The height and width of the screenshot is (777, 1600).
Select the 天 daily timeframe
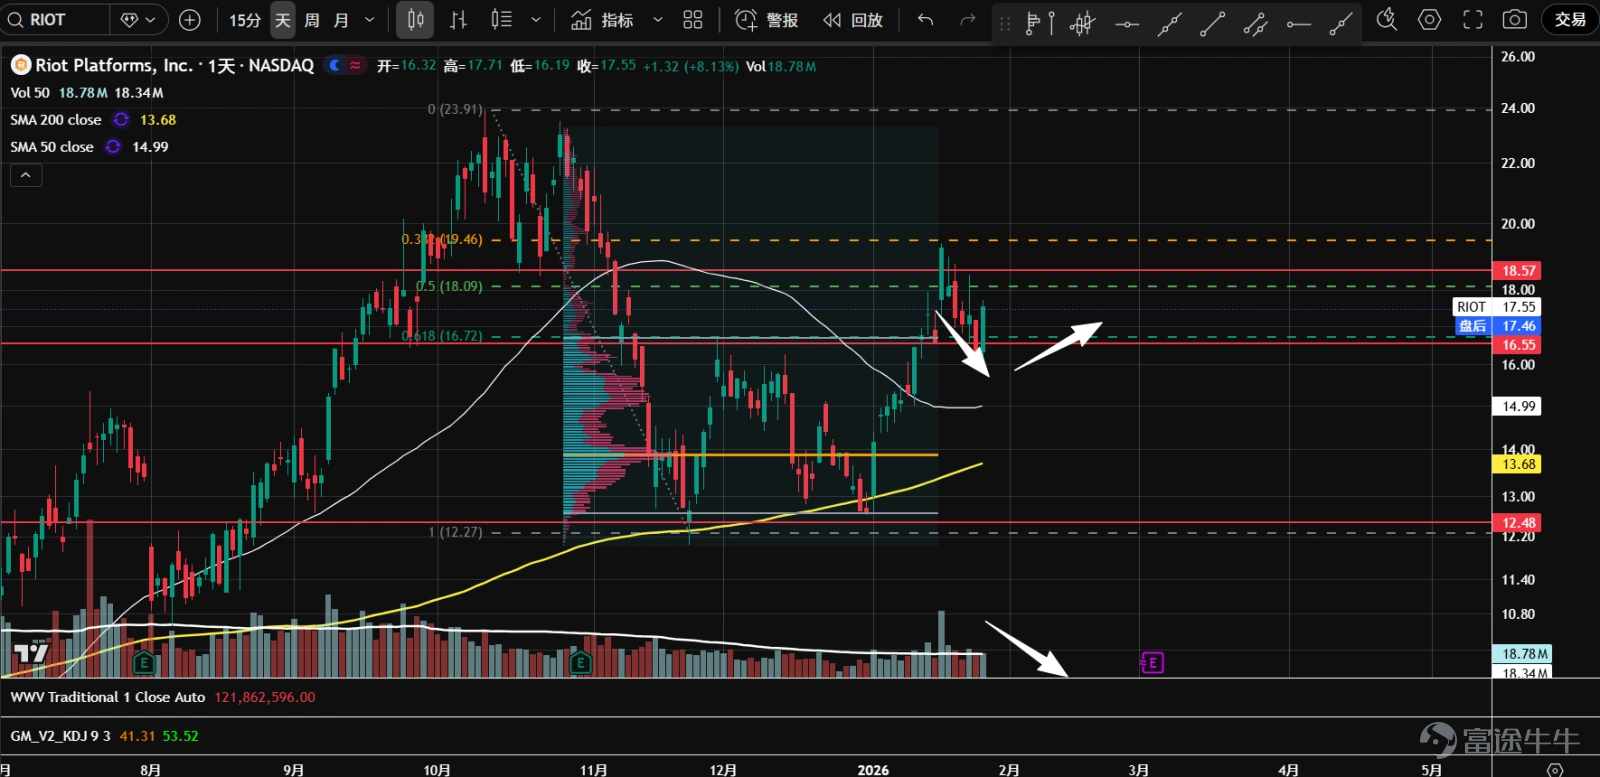283,20
